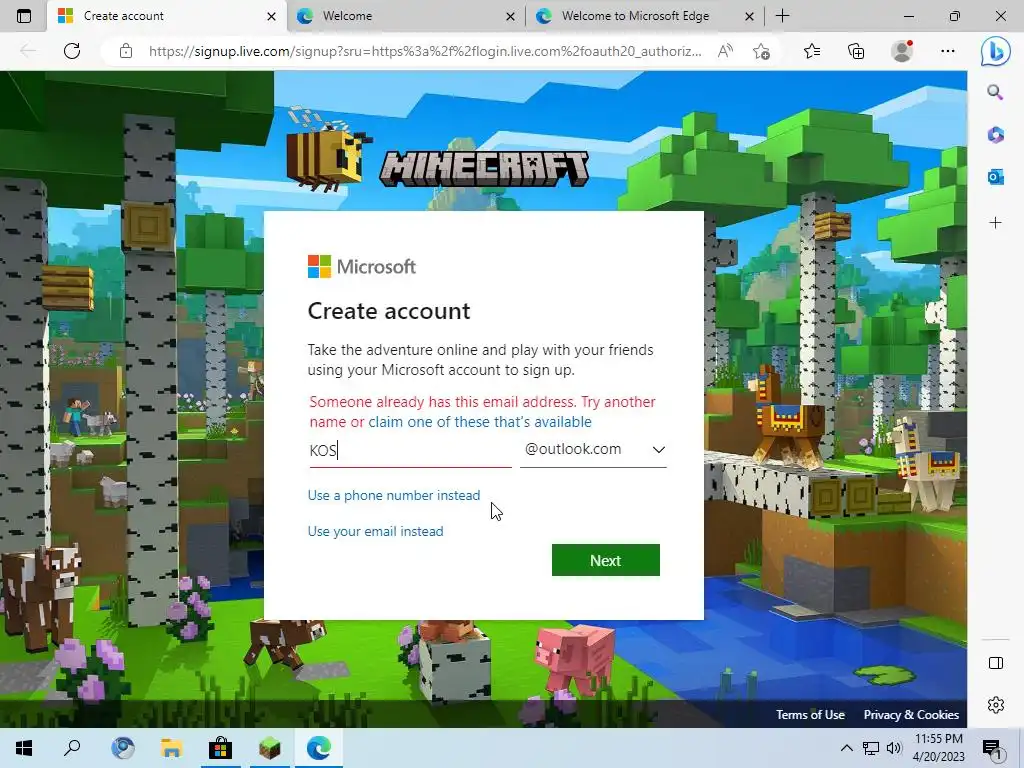
Task: Open Bing Chat sidebar button
Action: pyautogui.click(x=995, y=52)
